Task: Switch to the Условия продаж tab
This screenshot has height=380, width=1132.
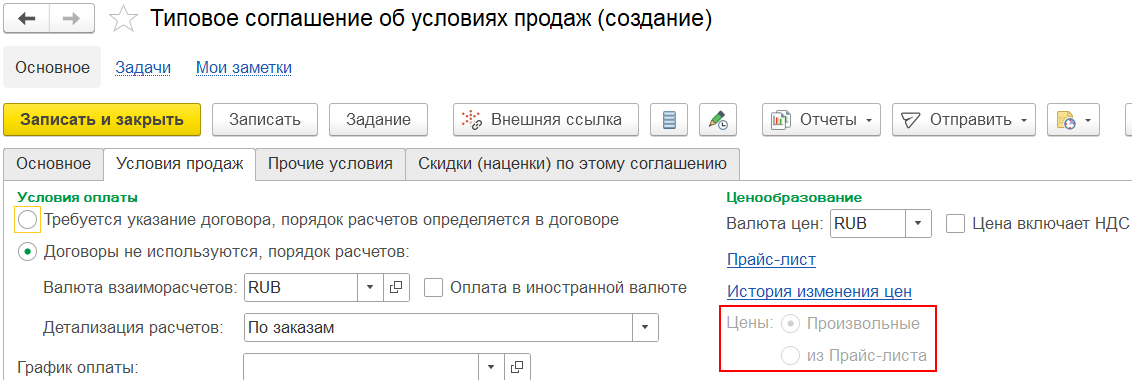Action: [180, 164]
